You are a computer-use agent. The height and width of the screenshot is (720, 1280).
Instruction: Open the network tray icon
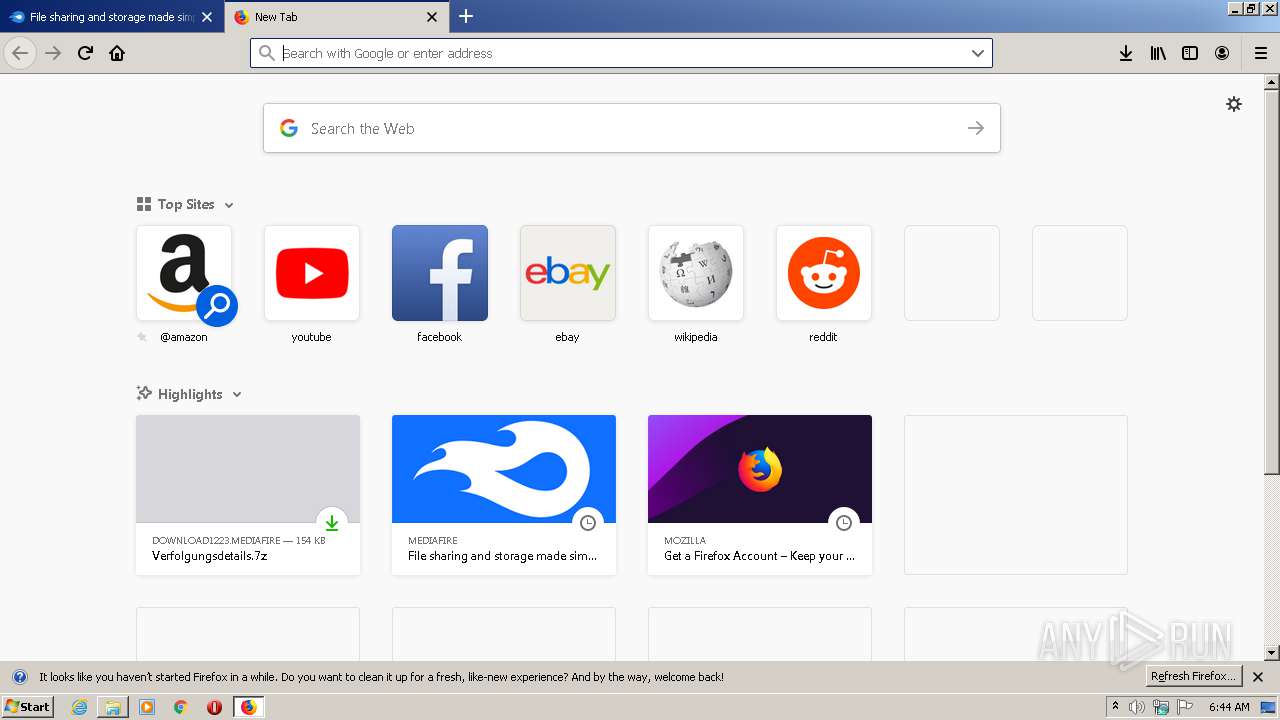click(1161, 707)
